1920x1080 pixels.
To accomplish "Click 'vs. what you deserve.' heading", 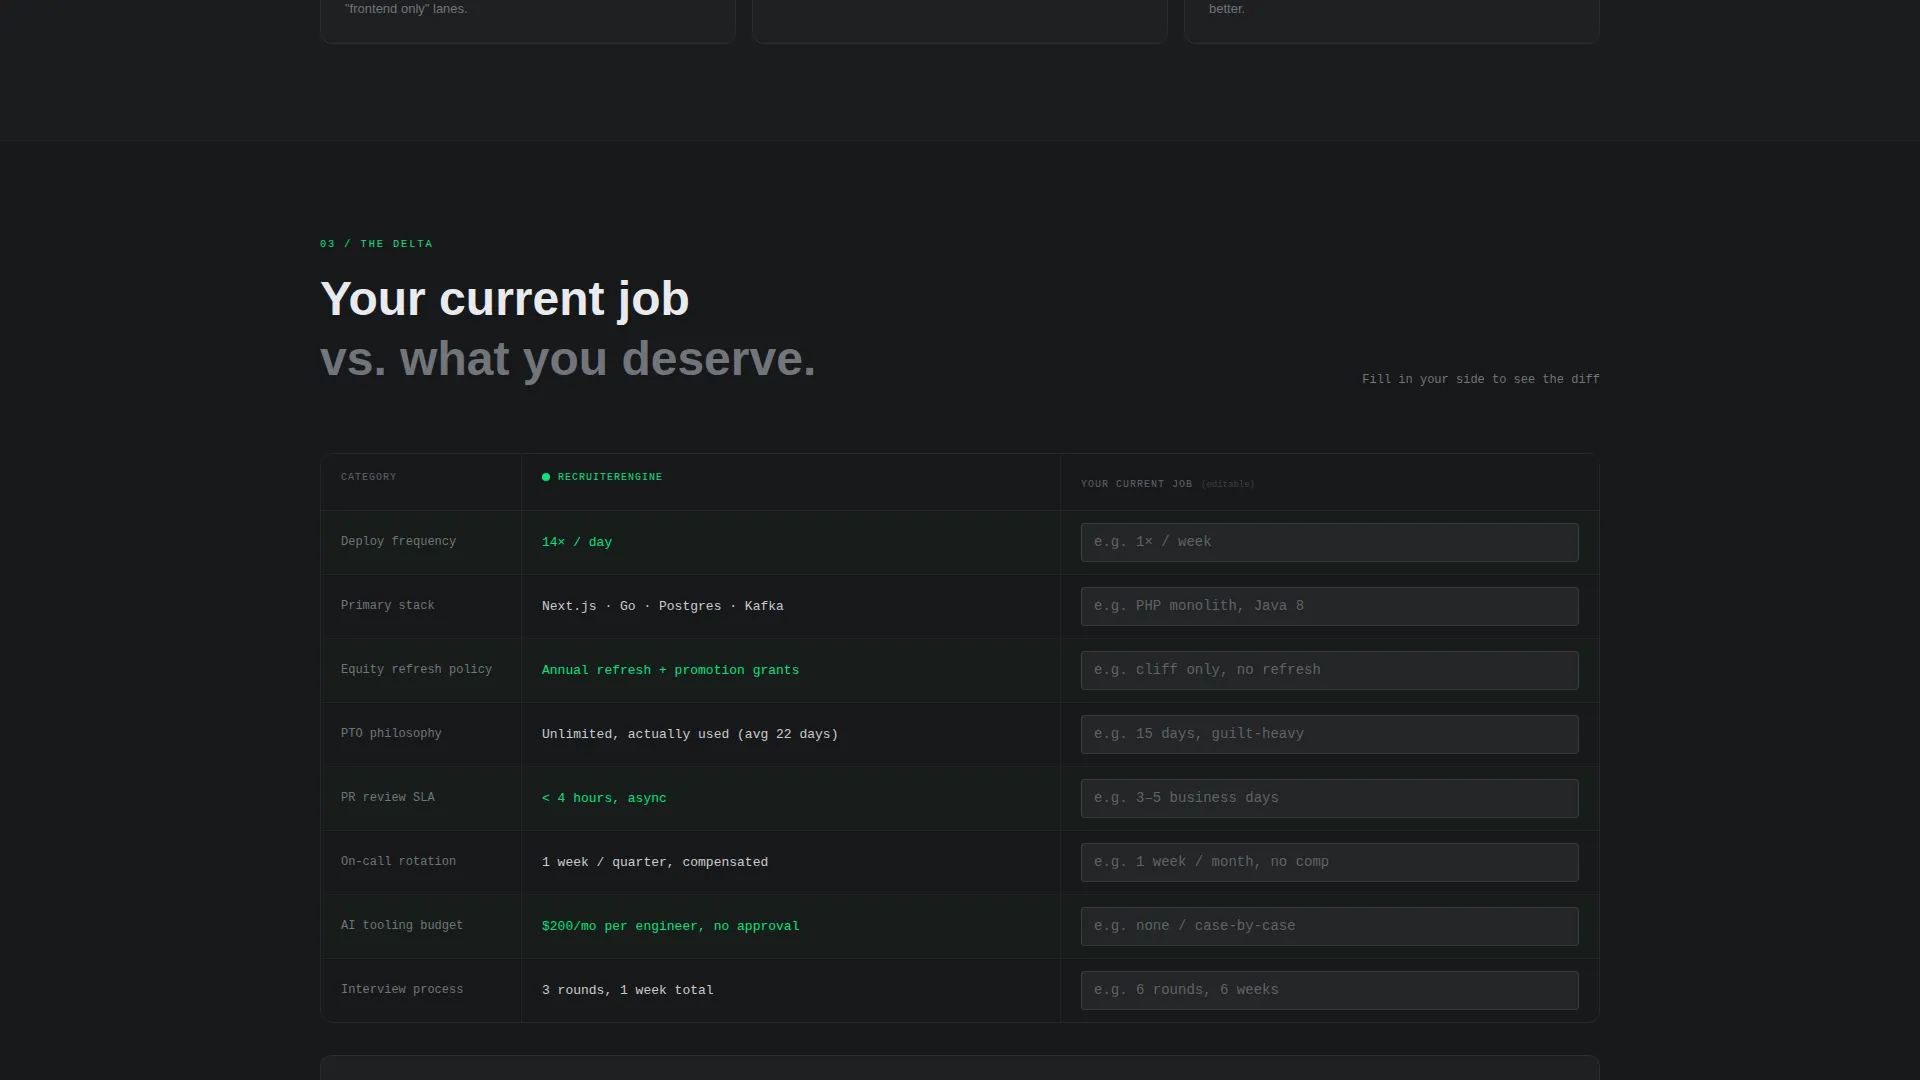I will click(567, 359).
